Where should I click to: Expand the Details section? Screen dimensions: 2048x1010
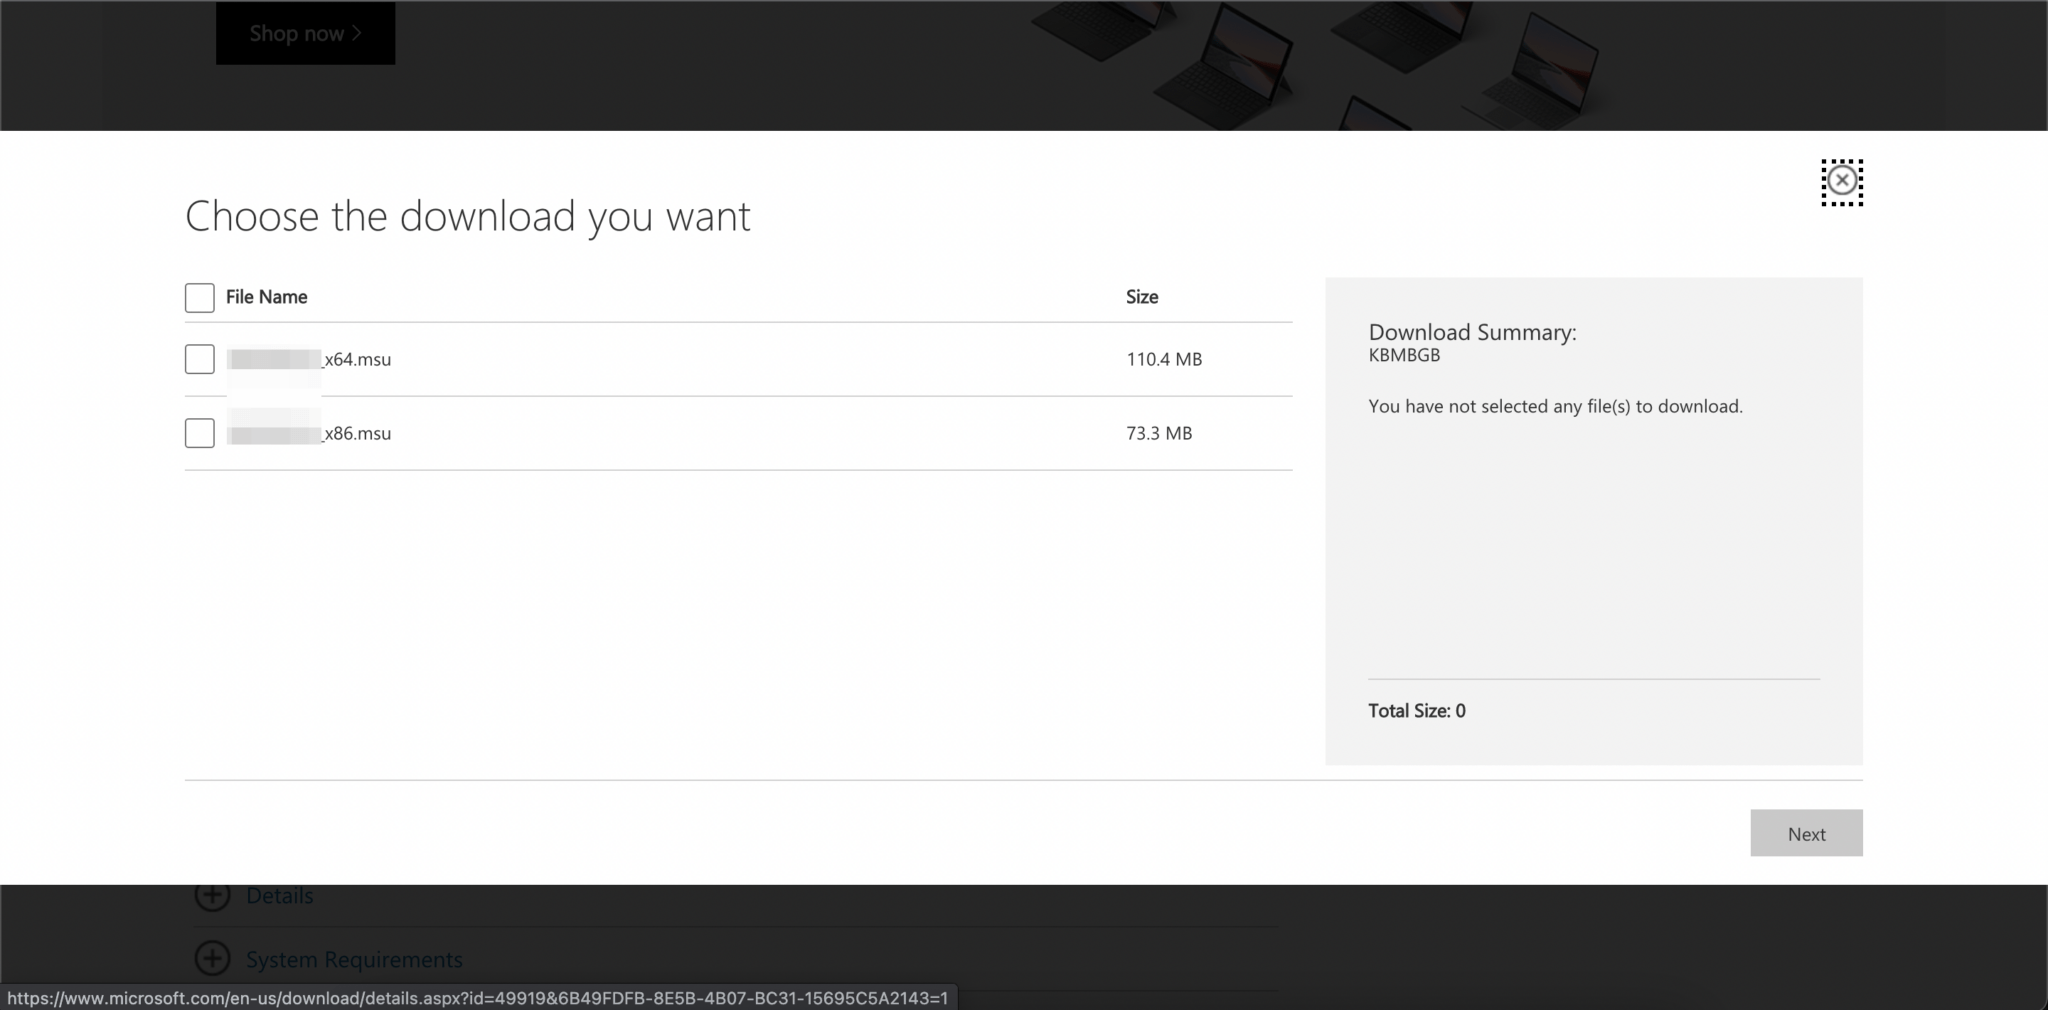click(278, 895)
